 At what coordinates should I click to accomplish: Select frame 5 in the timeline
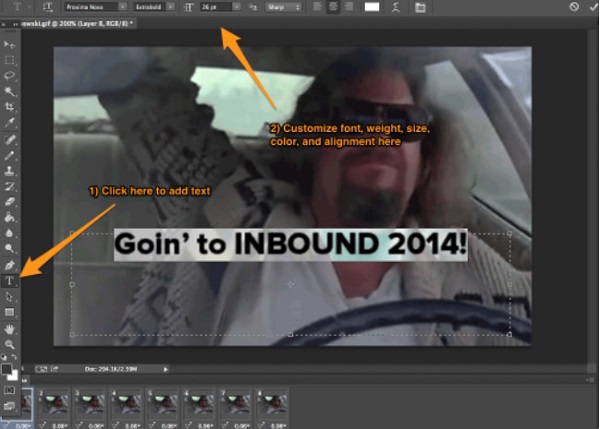point(163,404)
